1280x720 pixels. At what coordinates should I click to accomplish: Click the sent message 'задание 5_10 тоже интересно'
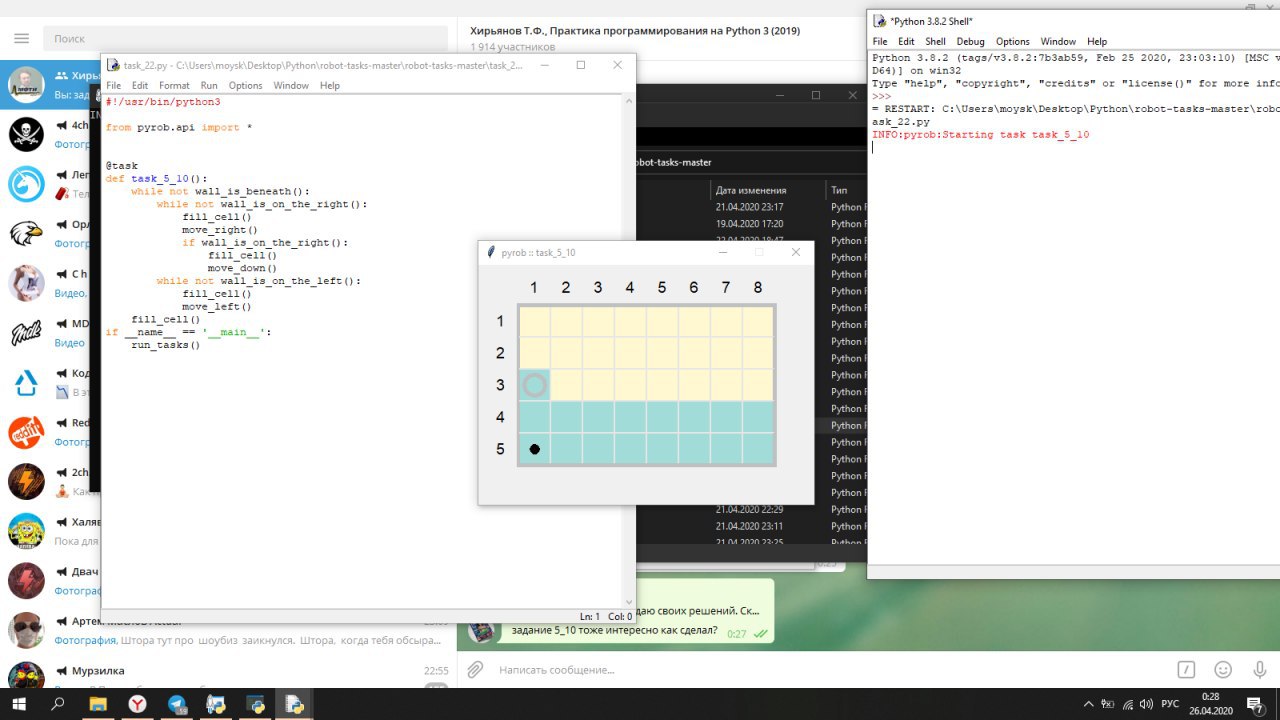click(x=614, y=631)
